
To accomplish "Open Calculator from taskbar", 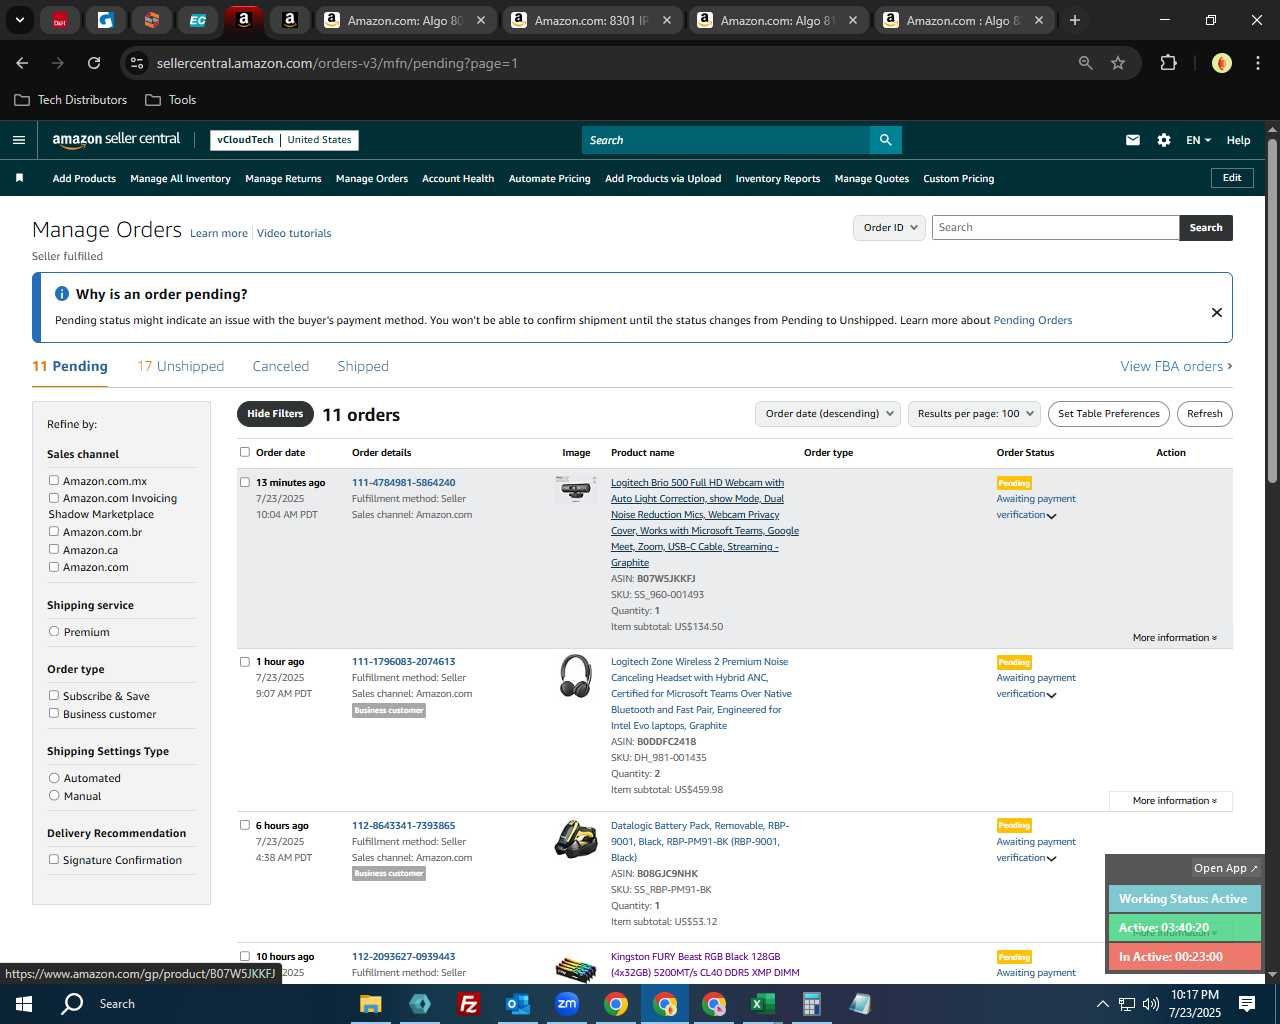I will [x=812, y=1004].
